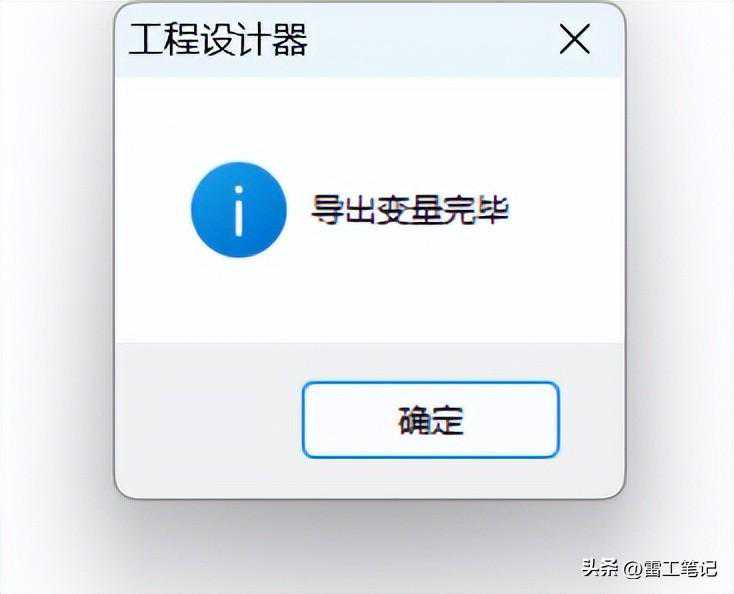This screenshot has width=734, height=594.
Task: Close the 工程设计器 dialog with X
Action: click(574, 39)
